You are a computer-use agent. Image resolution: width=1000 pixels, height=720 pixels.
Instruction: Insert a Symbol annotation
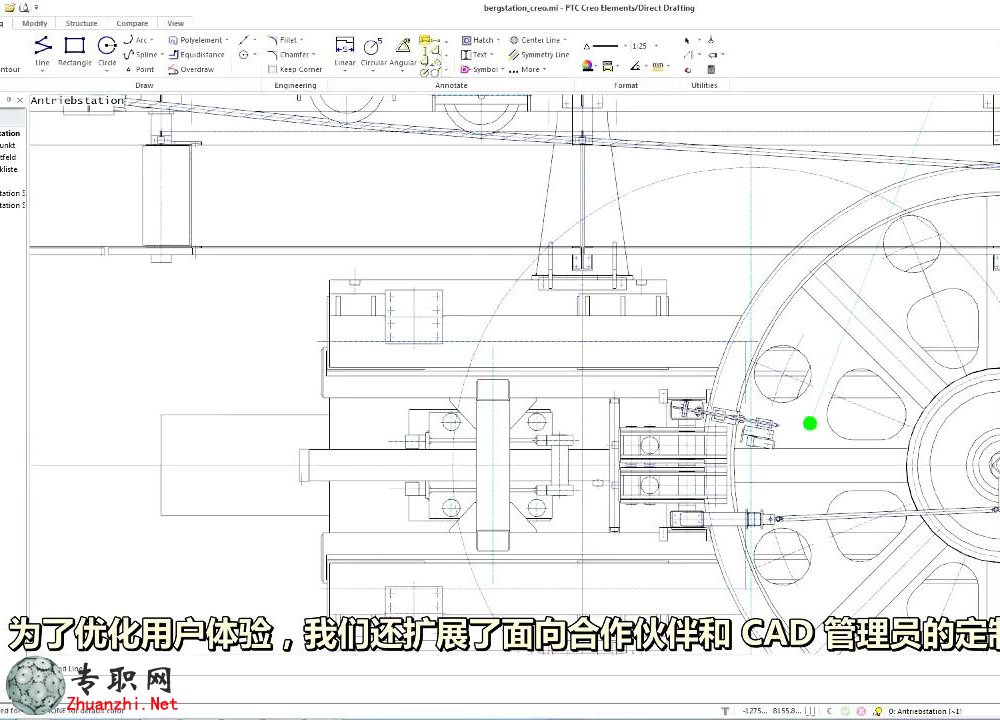(x=480, y=69)
